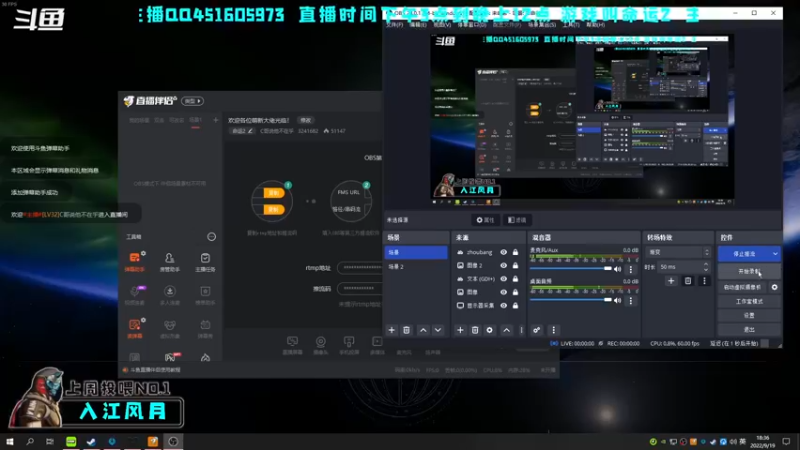Select 场景 2 in the scenes list
The height and width of the screenshot is (450, 800).
tap(416, 266)
